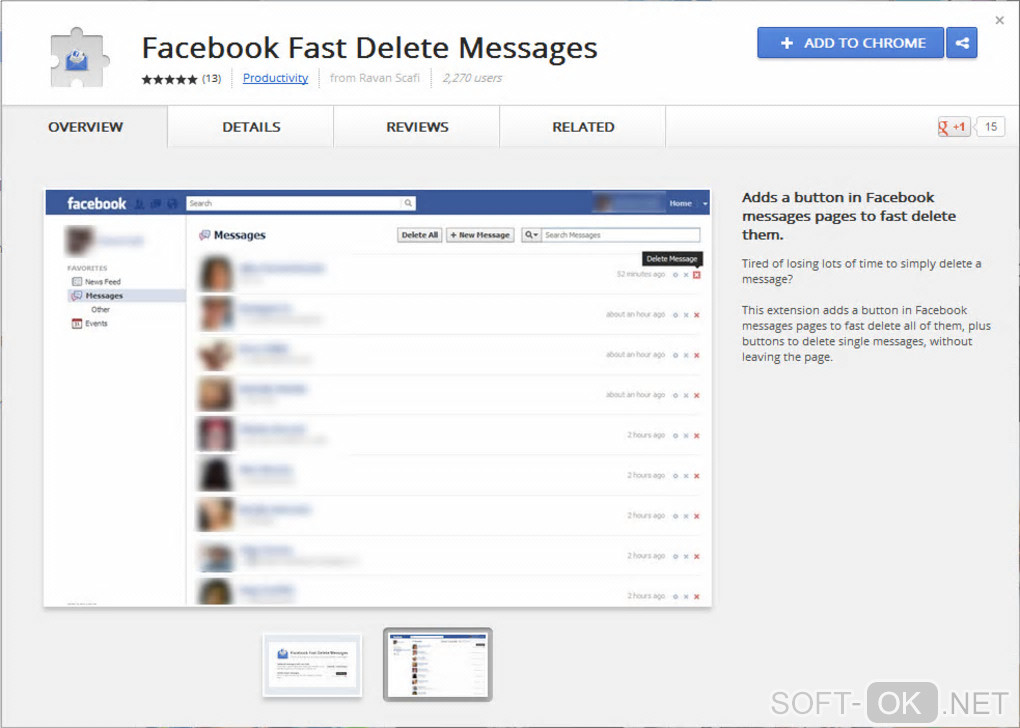The height and width of the screenshot is (728, 1020).
Task: Click the 'from Ravan Scafi' author text
Action: click(375, 77)
